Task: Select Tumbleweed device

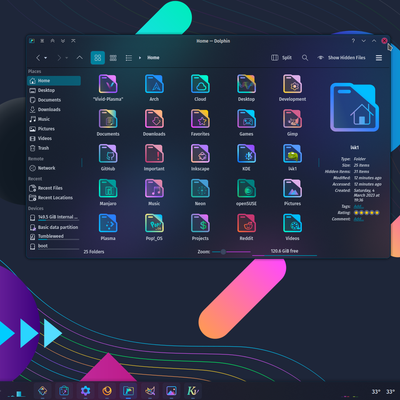Action: click(x=54, y=237)
